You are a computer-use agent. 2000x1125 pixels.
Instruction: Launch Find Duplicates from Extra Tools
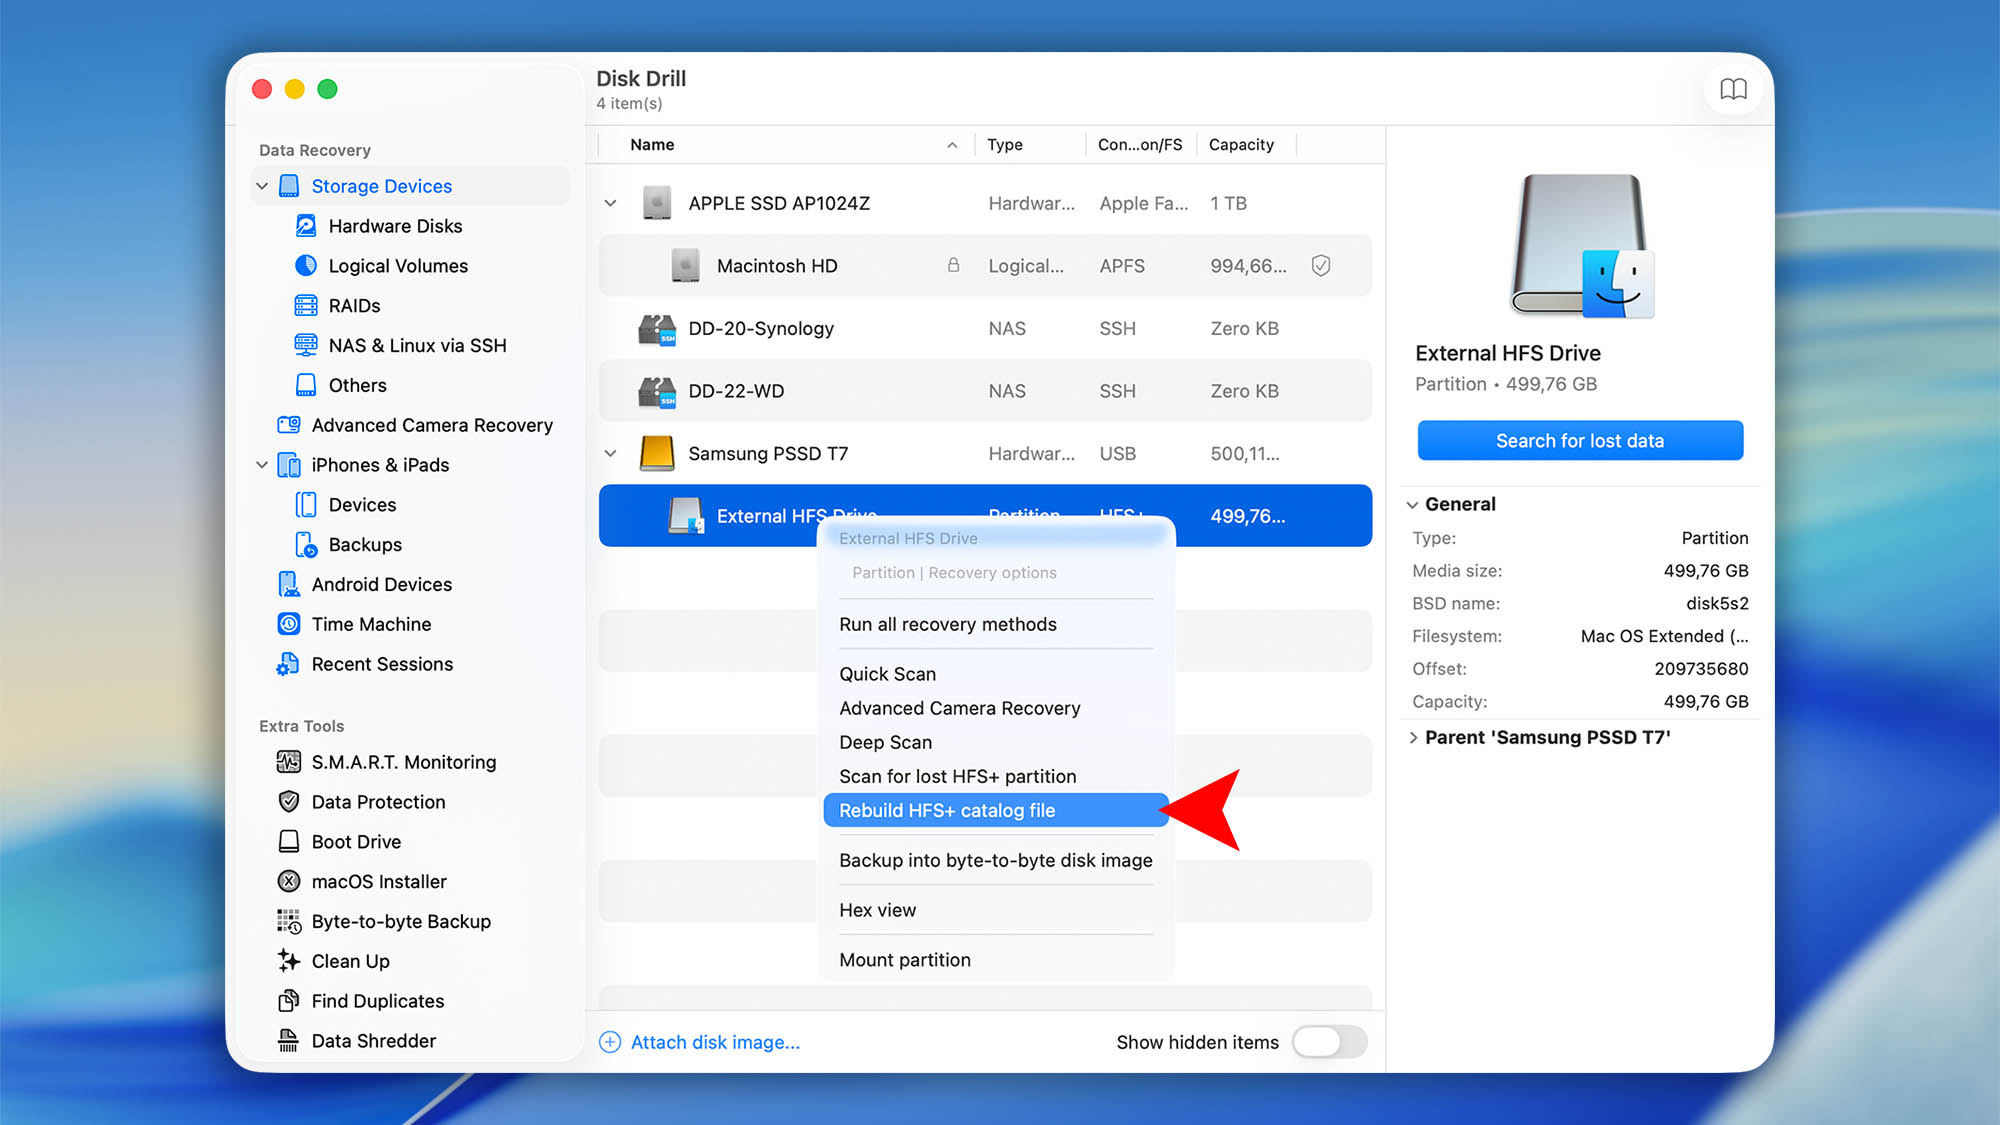click(377, 1000)
